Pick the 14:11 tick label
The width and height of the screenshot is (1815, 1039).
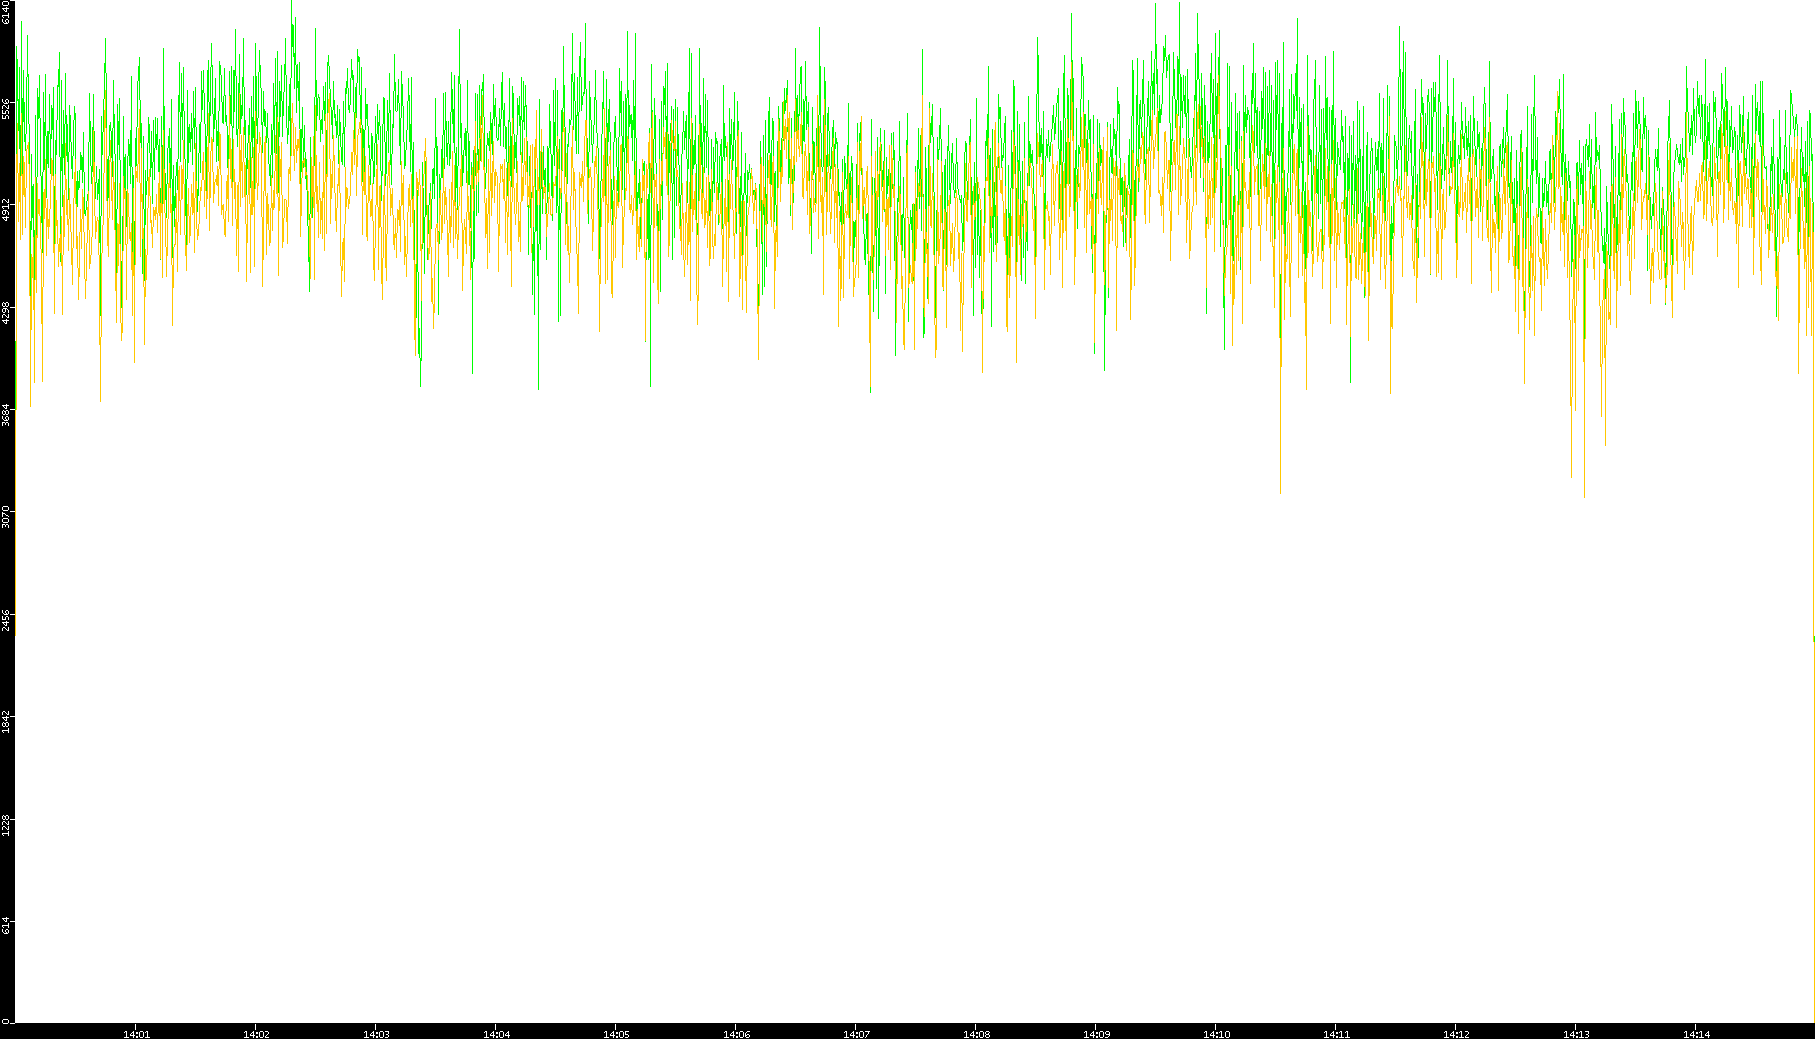coord(1336,1034)
